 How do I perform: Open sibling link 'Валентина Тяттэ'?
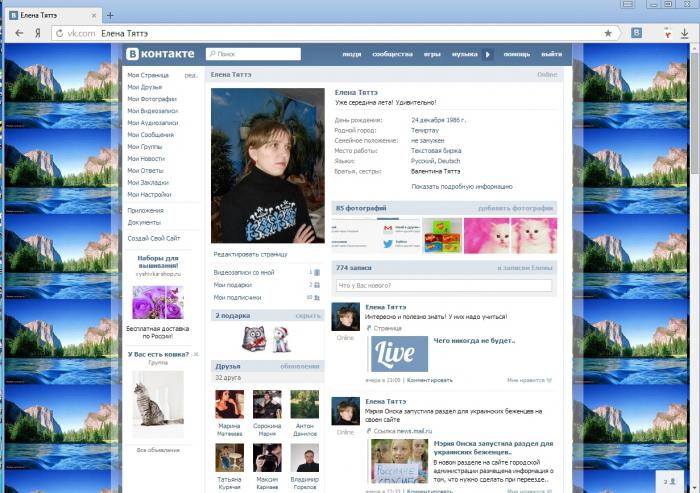(435, 171)
